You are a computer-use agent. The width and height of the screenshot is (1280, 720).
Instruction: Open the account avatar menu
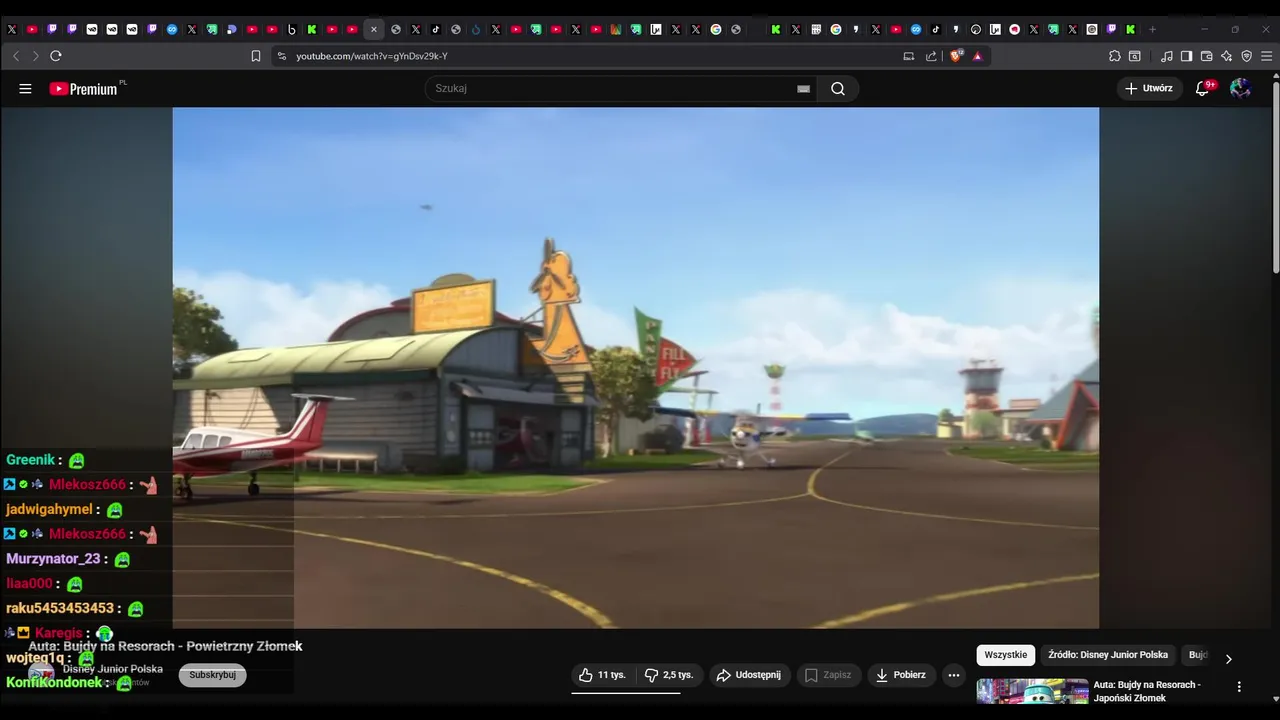coord(1240,88)
